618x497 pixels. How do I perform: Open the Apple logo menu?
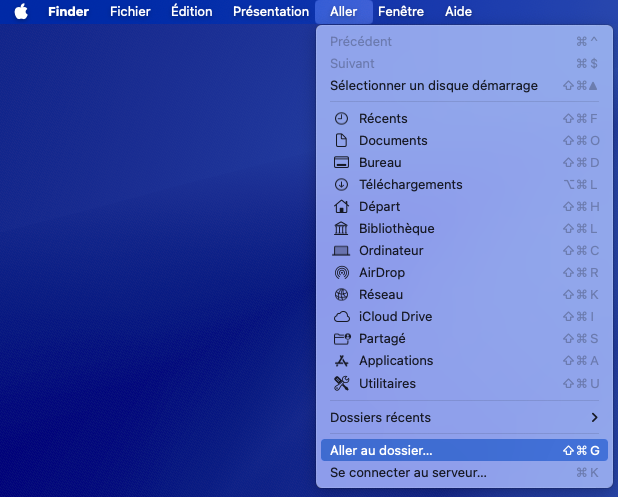pos(21,12)
